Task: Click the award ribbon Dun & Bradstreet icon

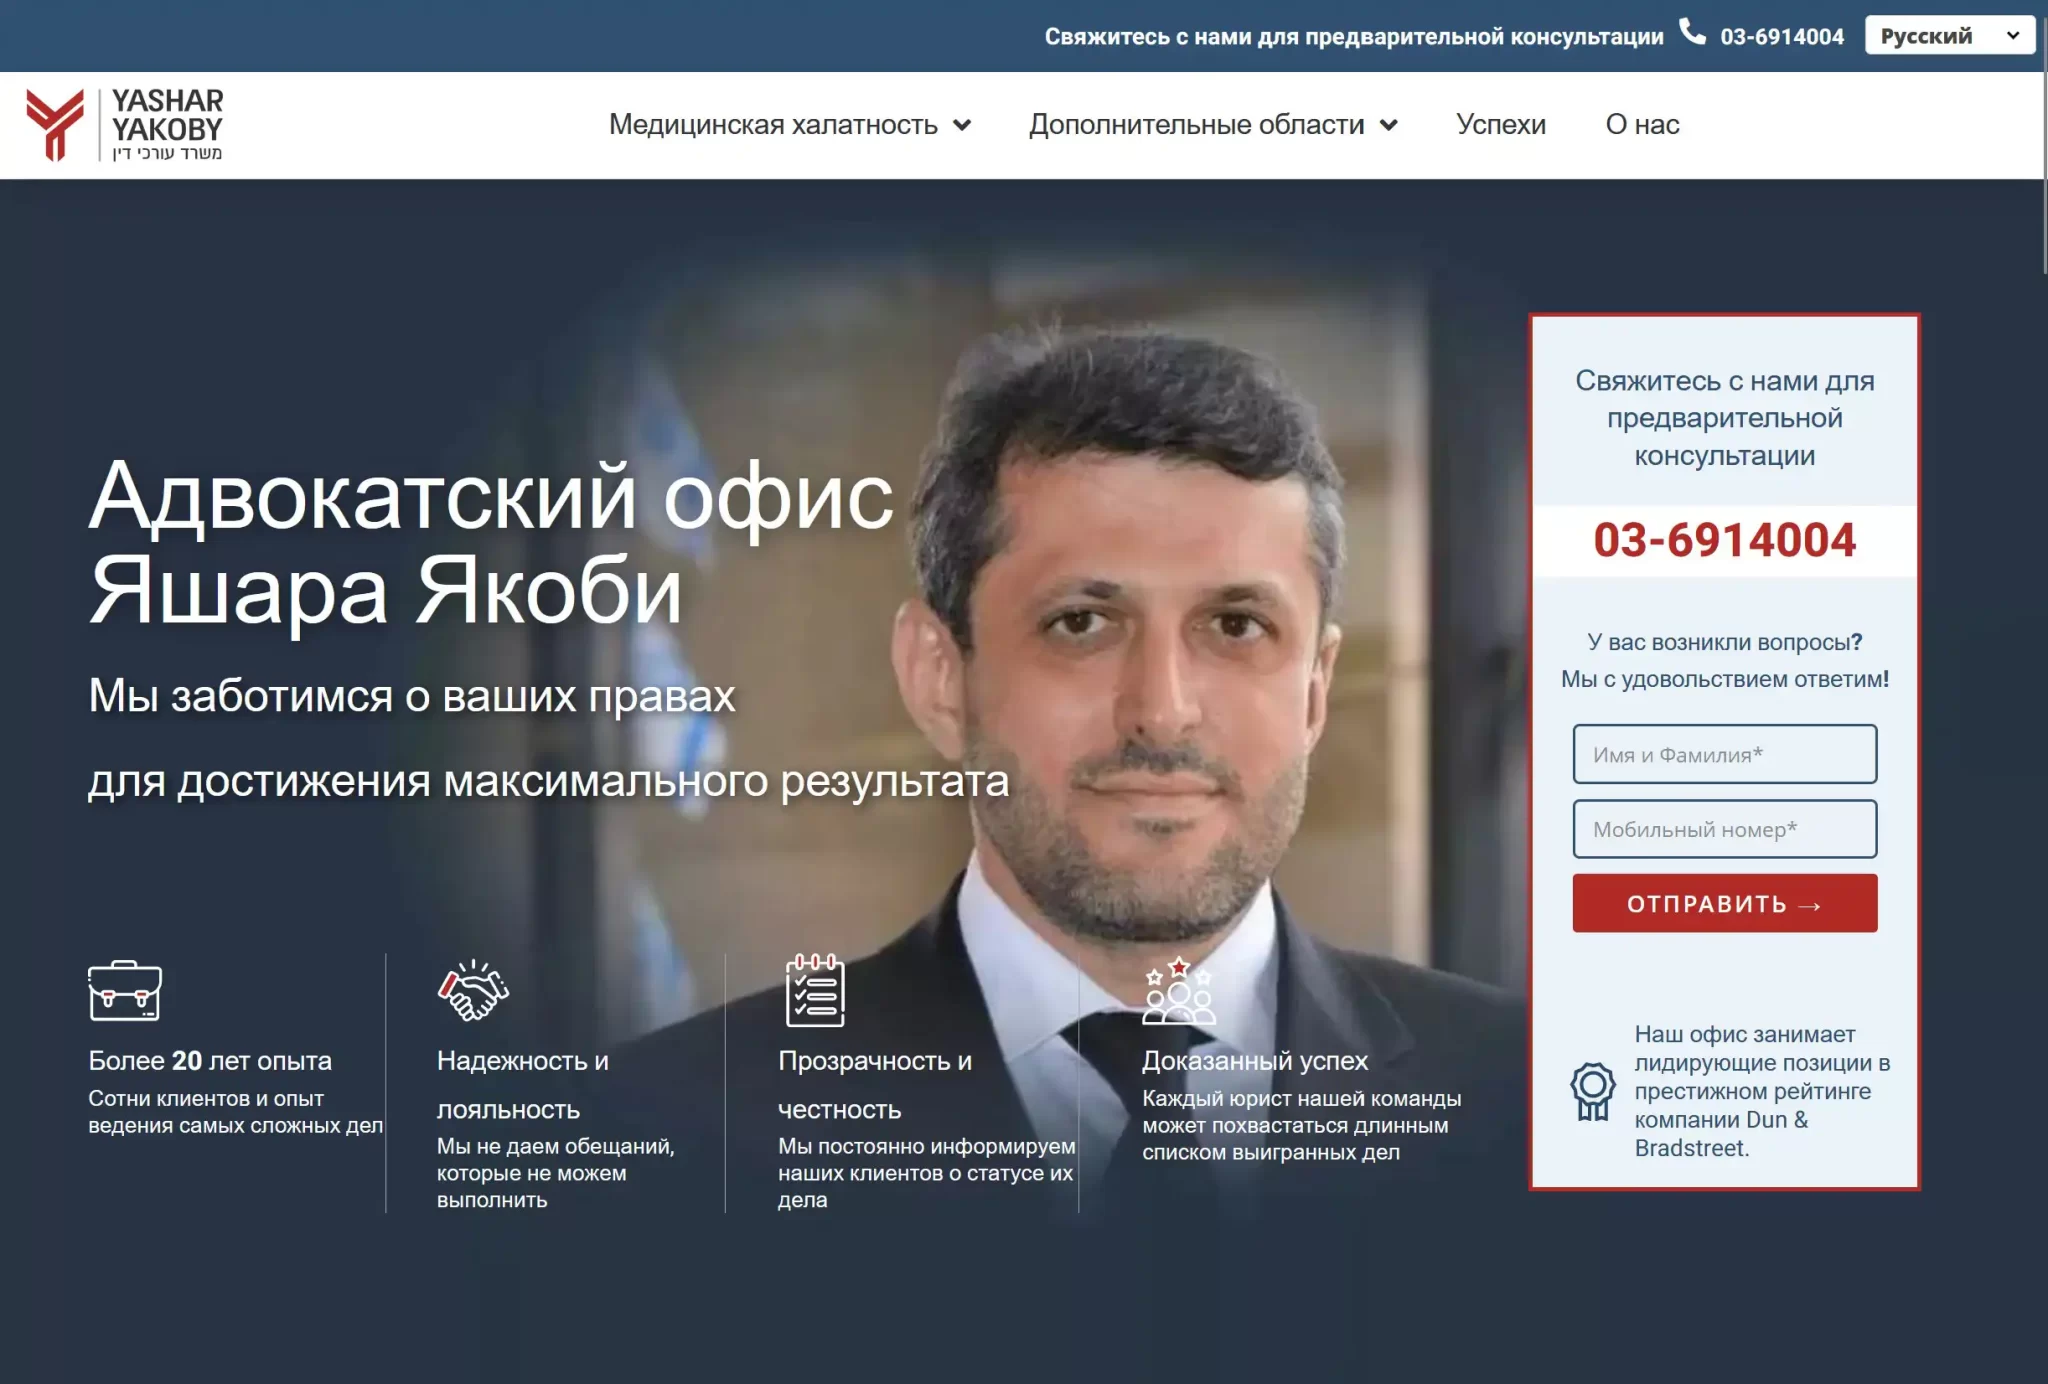Action: [x=1592, y=1090]
